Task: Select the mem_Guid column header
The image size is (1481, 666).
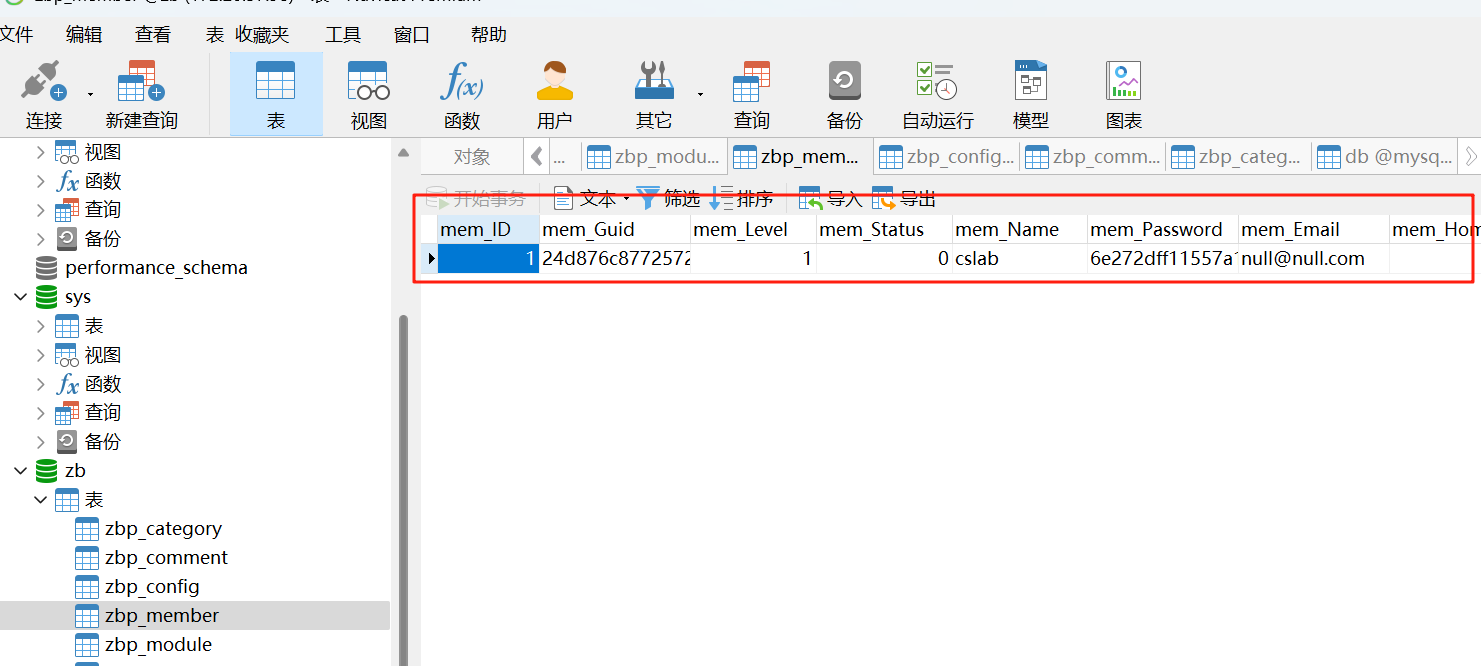Action: [615, 230]
